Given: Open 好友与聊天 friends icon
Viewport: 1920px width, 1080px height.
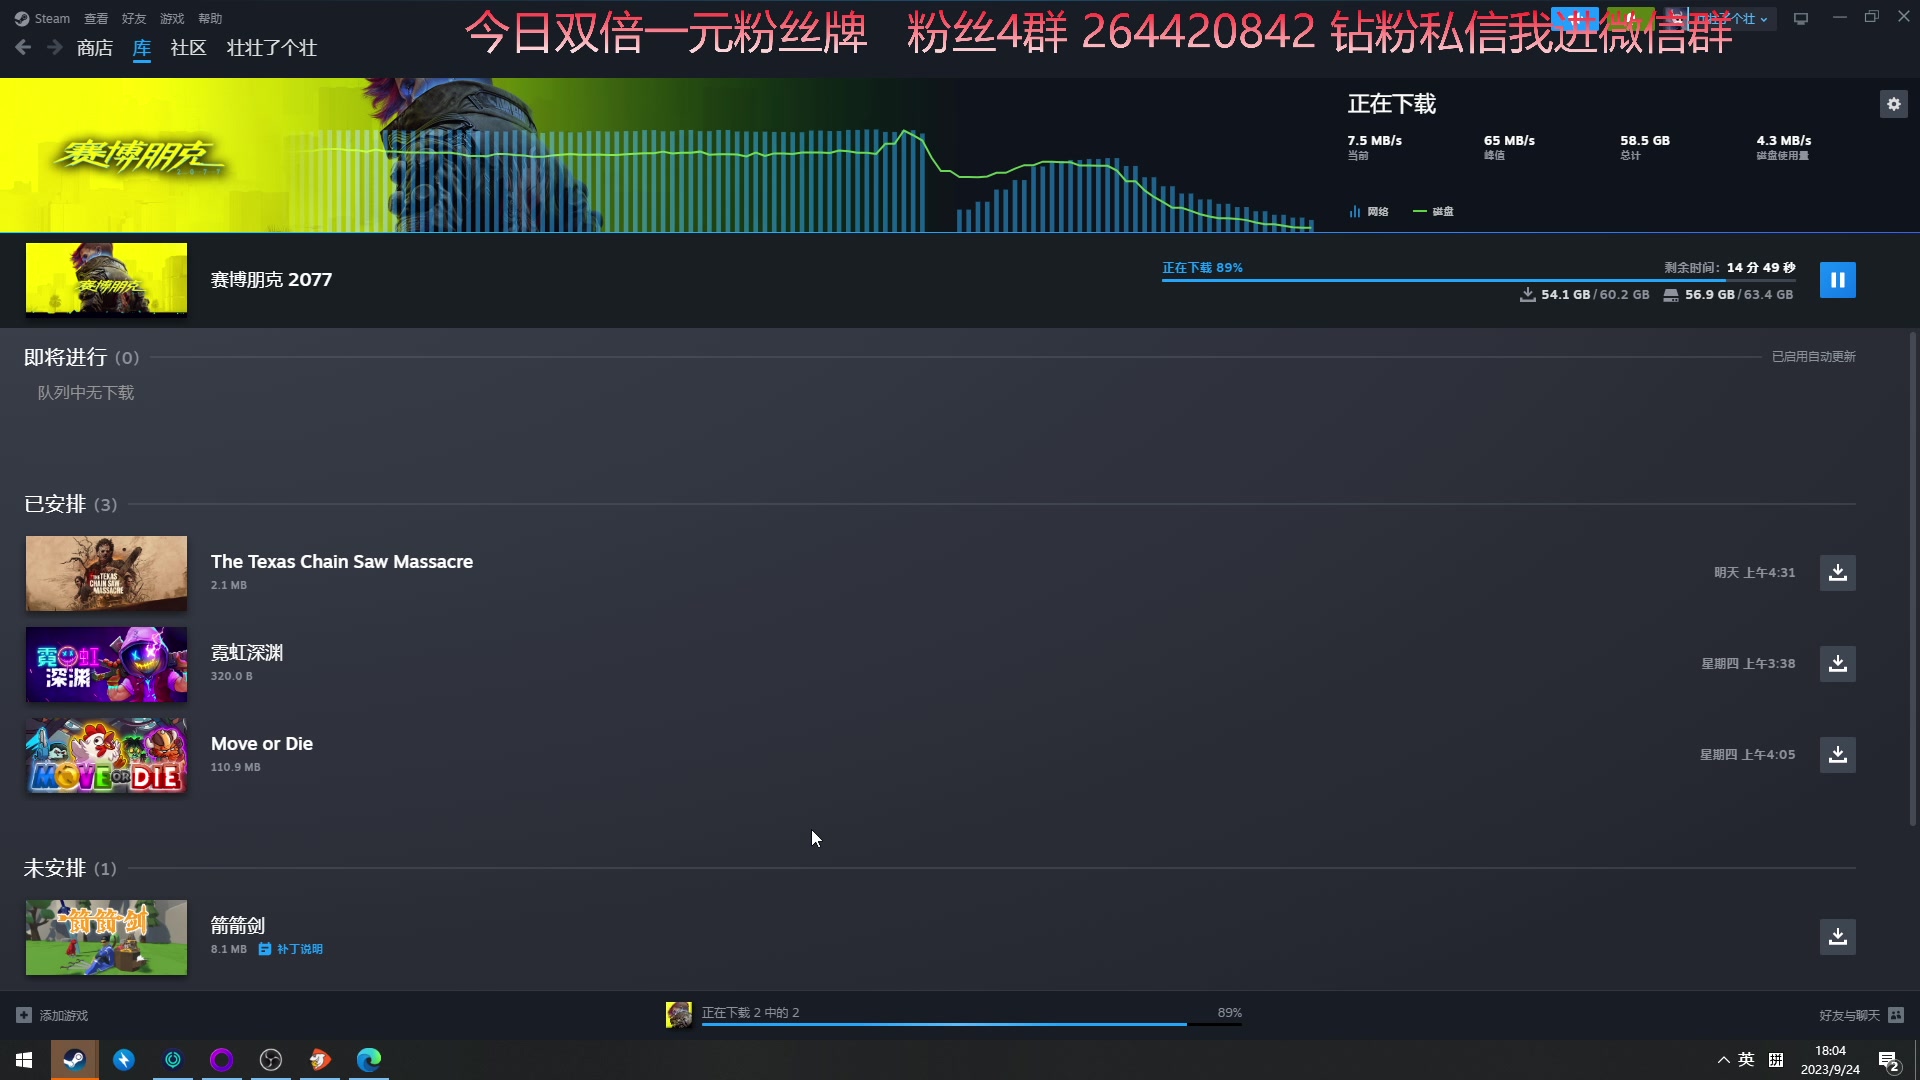Looking at the screenshot, I should (1895, 1015).
